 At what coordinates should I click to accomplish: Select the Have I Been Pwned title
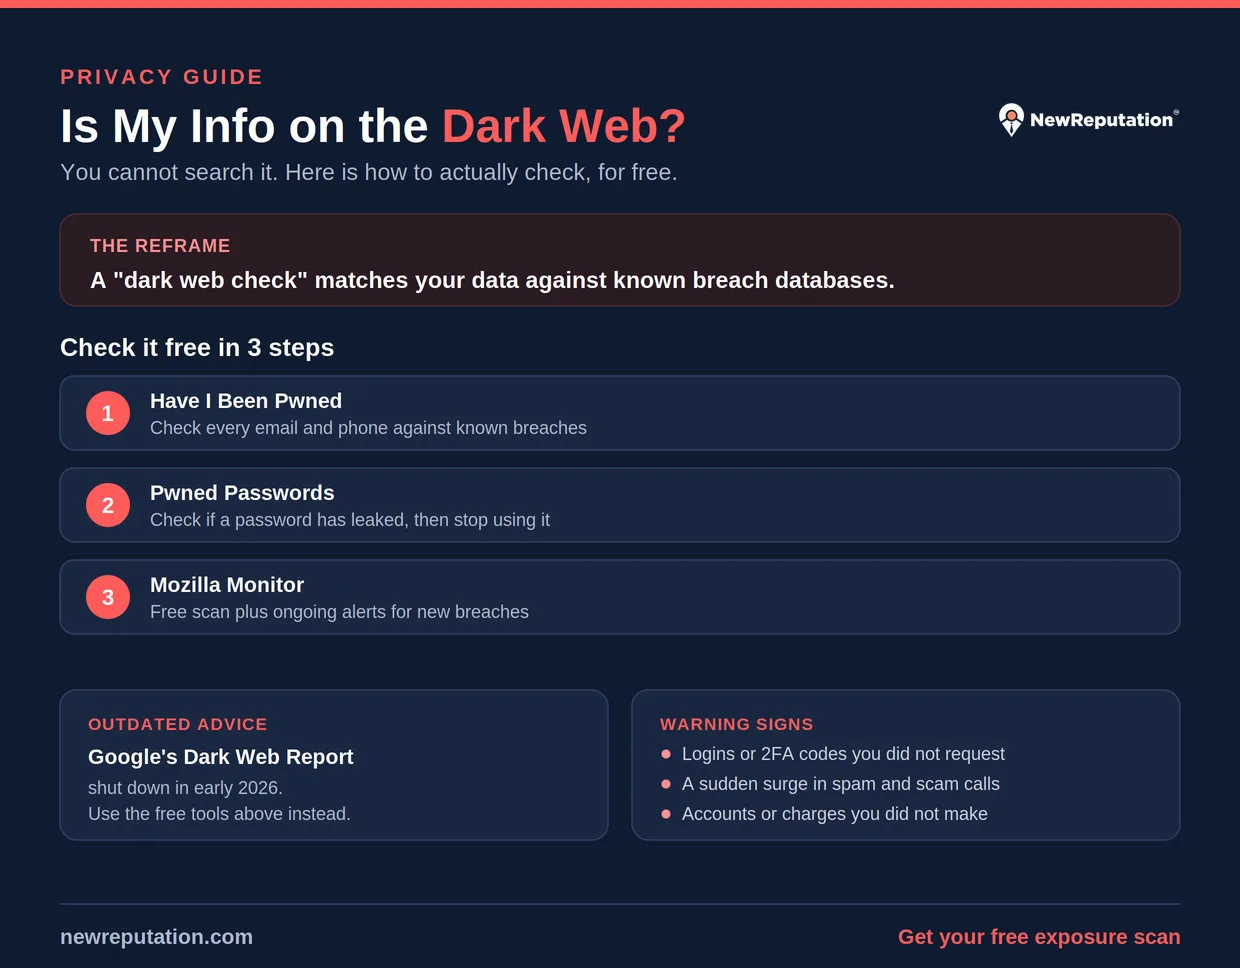click(246, 401)
